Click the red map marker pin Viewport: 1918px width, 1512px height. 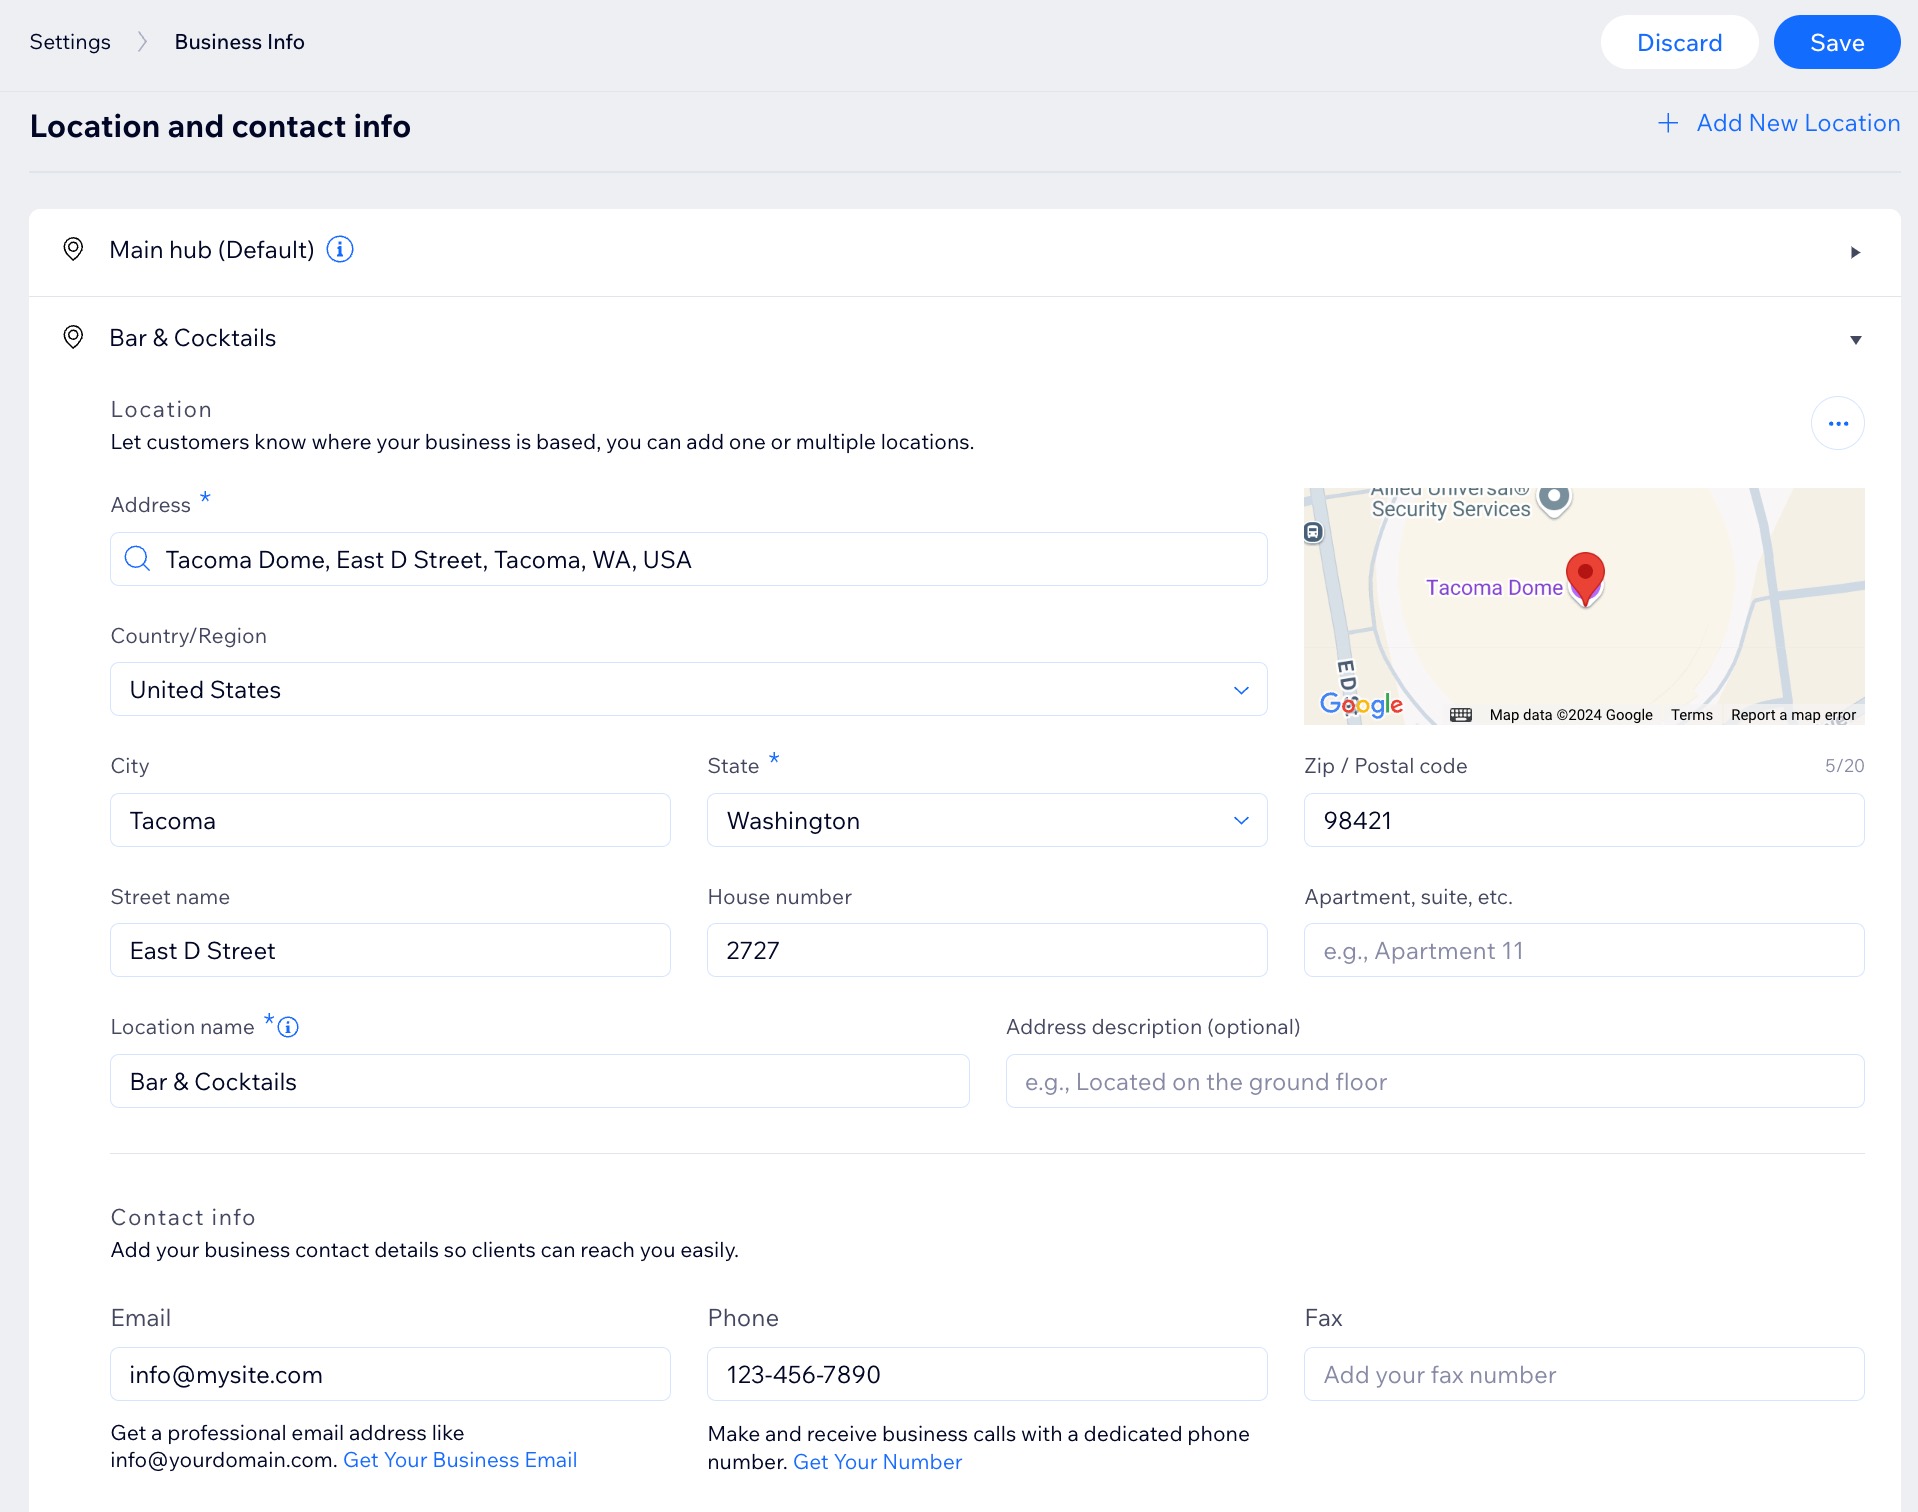click(1585, 578)
